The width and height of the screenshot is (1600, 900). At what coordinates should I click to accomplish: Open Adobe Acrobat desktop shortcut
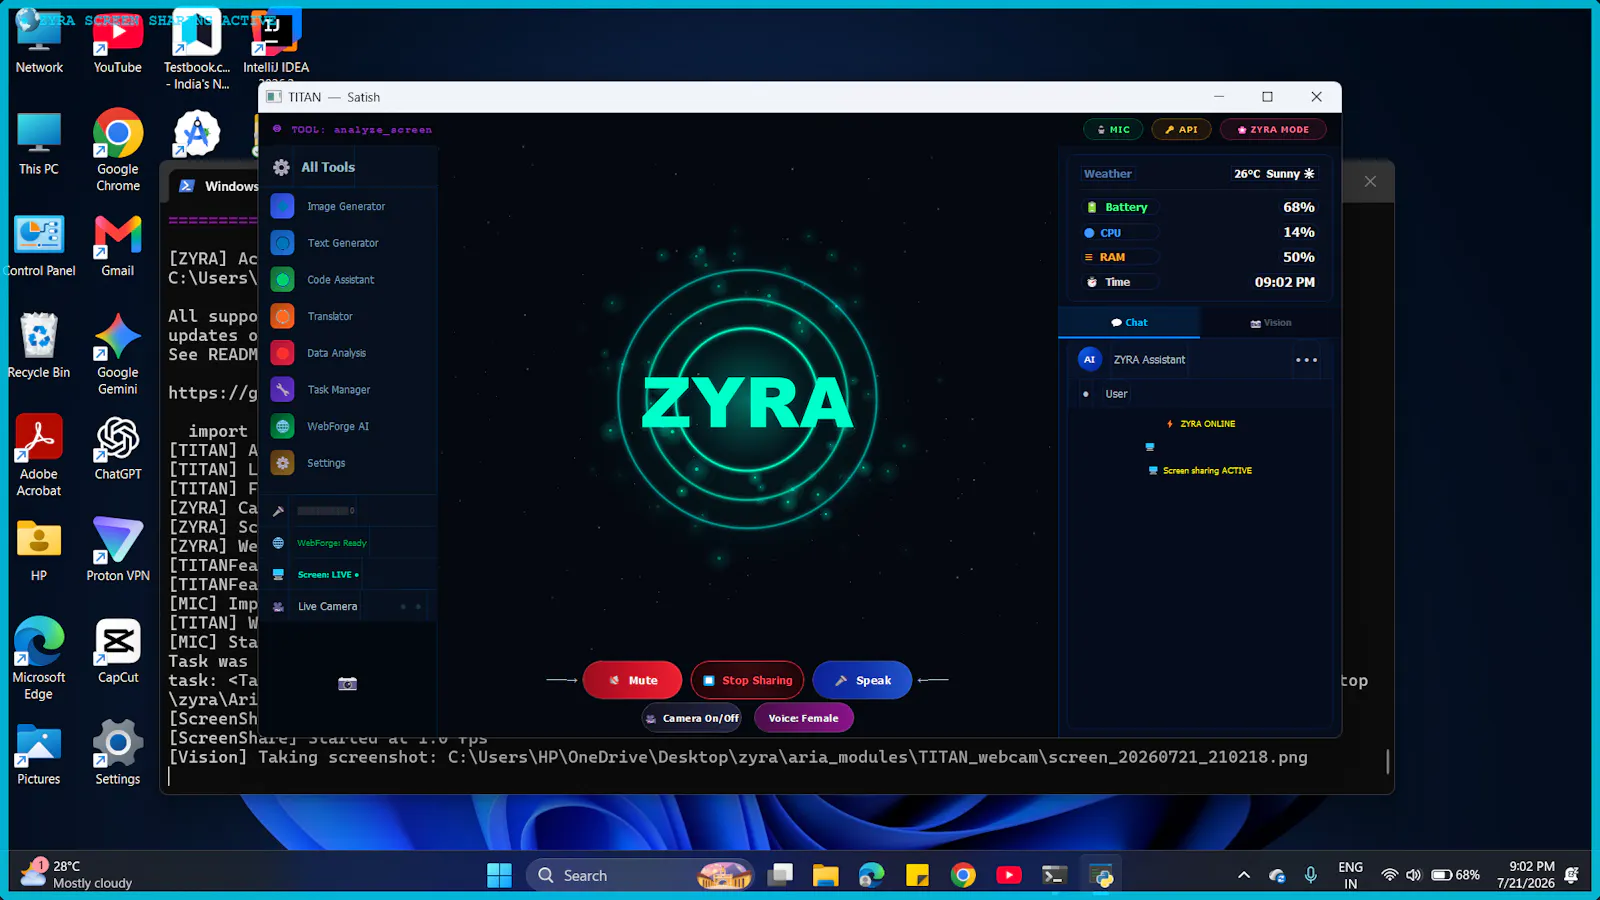[x=39, y=455]
